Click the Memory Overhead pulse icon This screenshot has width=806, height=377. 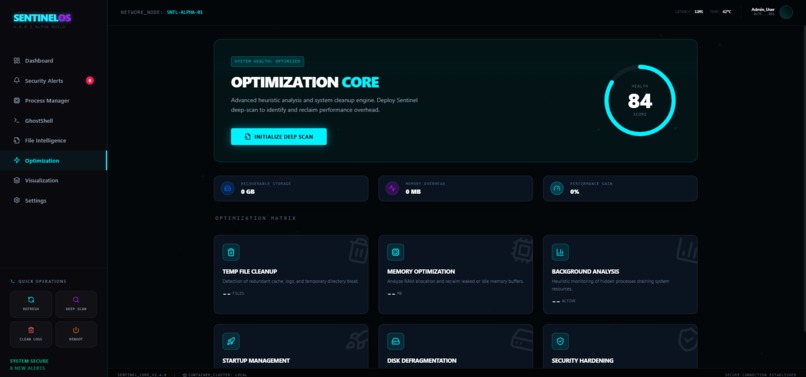pyautogui.click(x=392, y=188)
